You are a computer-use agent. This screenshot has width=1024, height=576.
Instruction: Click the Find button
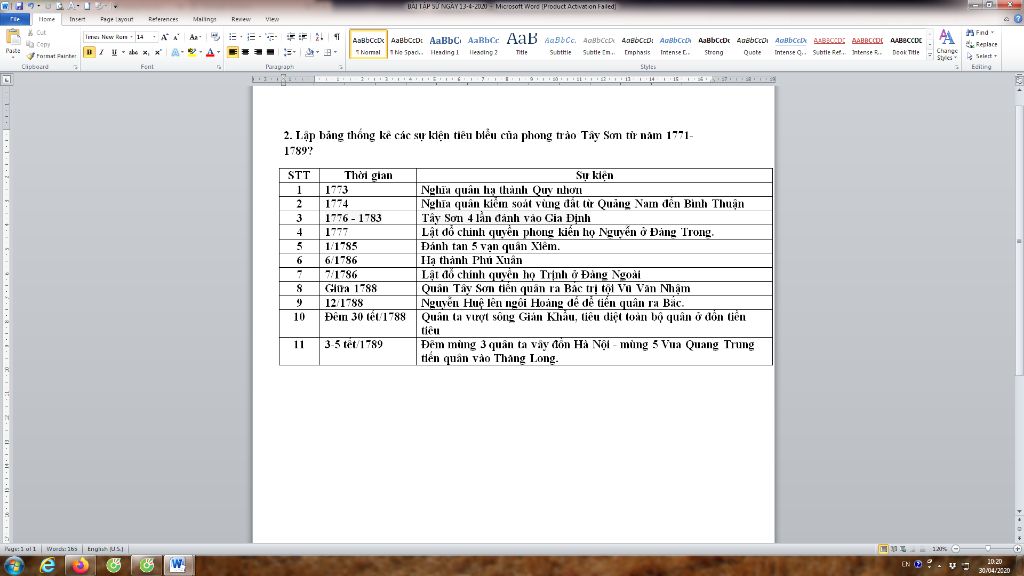coord(980,33)
